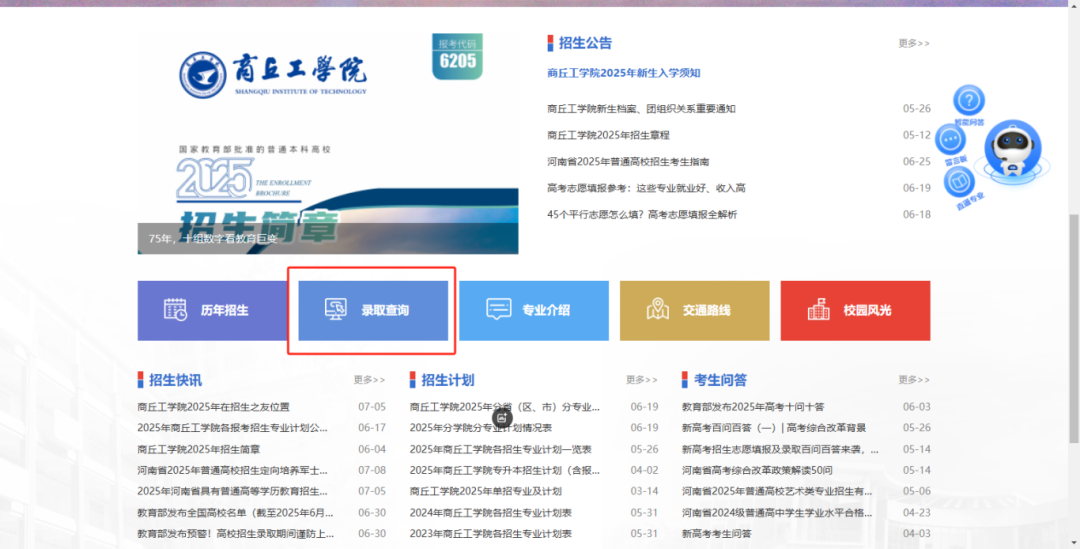Open 教育部发布全国高校名单 news item
The width and height of the screenshot is (1080, 549).
(x=235, y=512)
